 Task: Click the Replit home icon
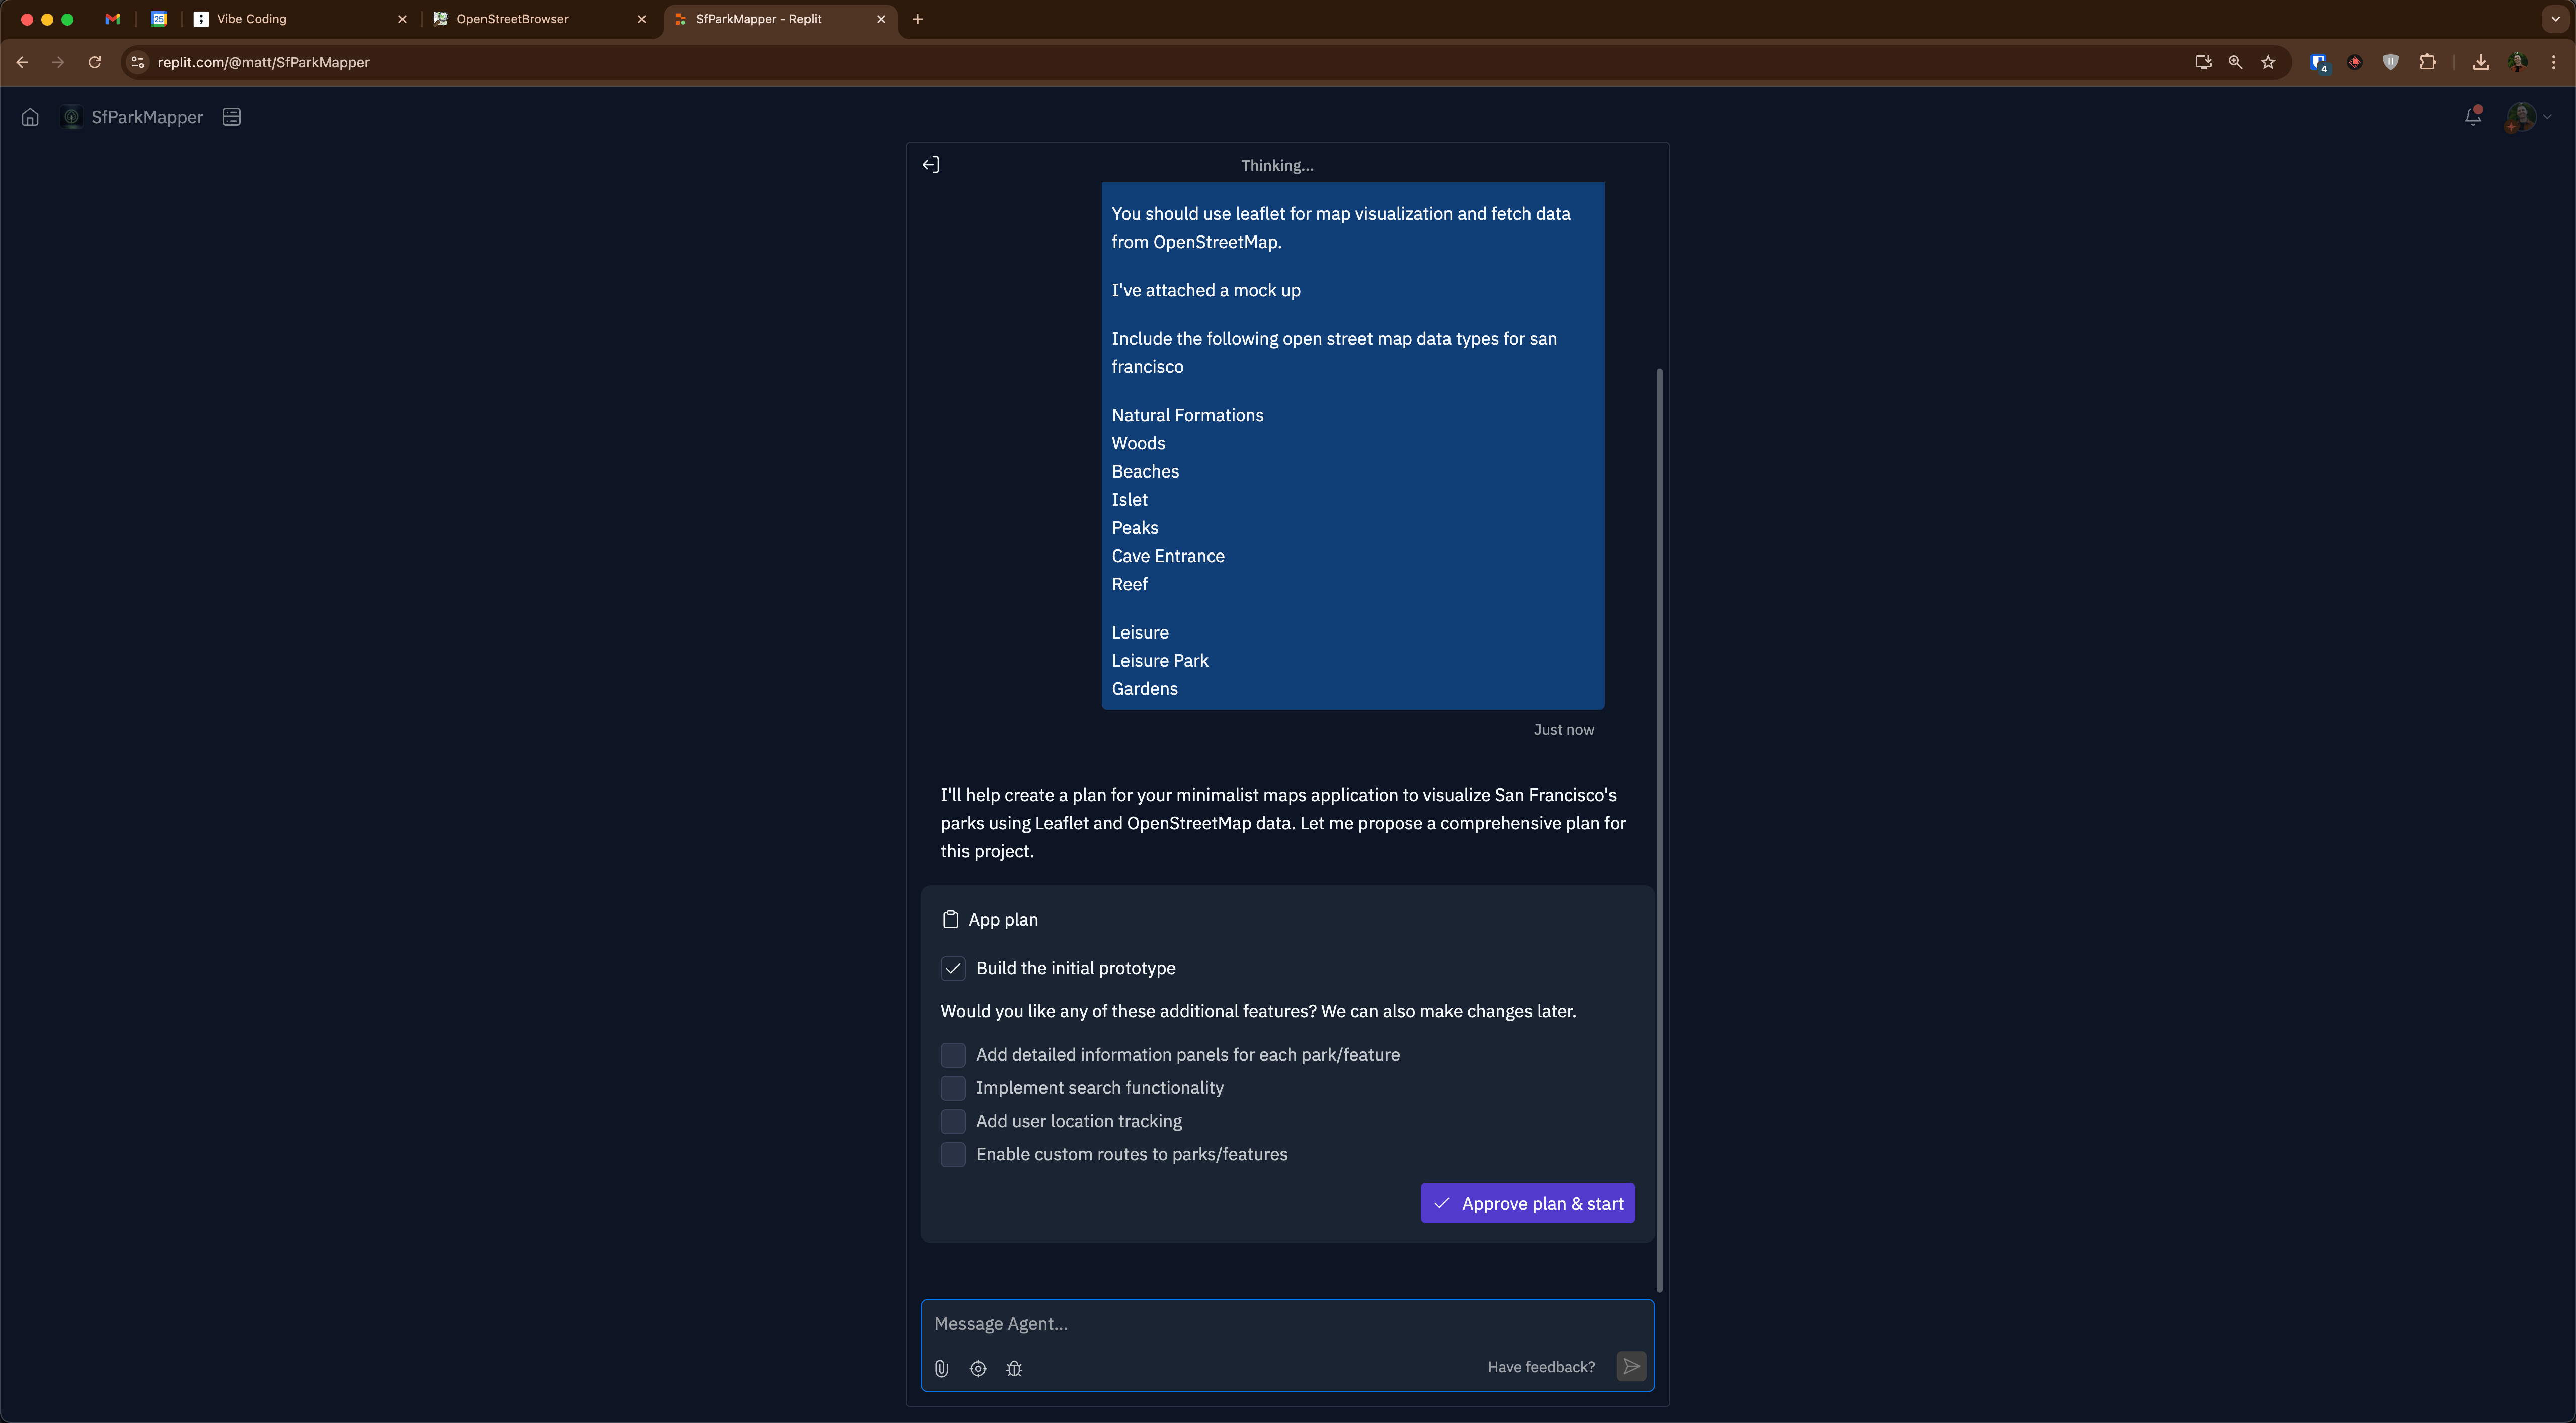30,117
